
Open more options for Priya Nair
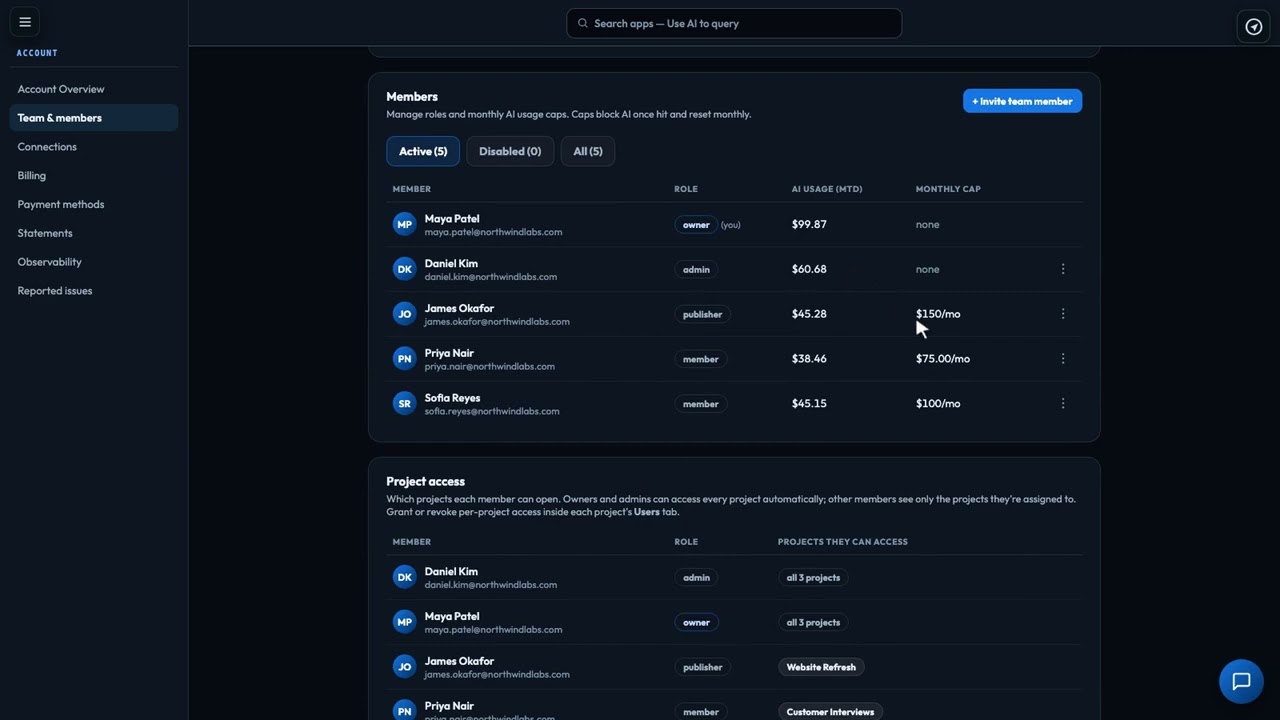[1063, 359]
